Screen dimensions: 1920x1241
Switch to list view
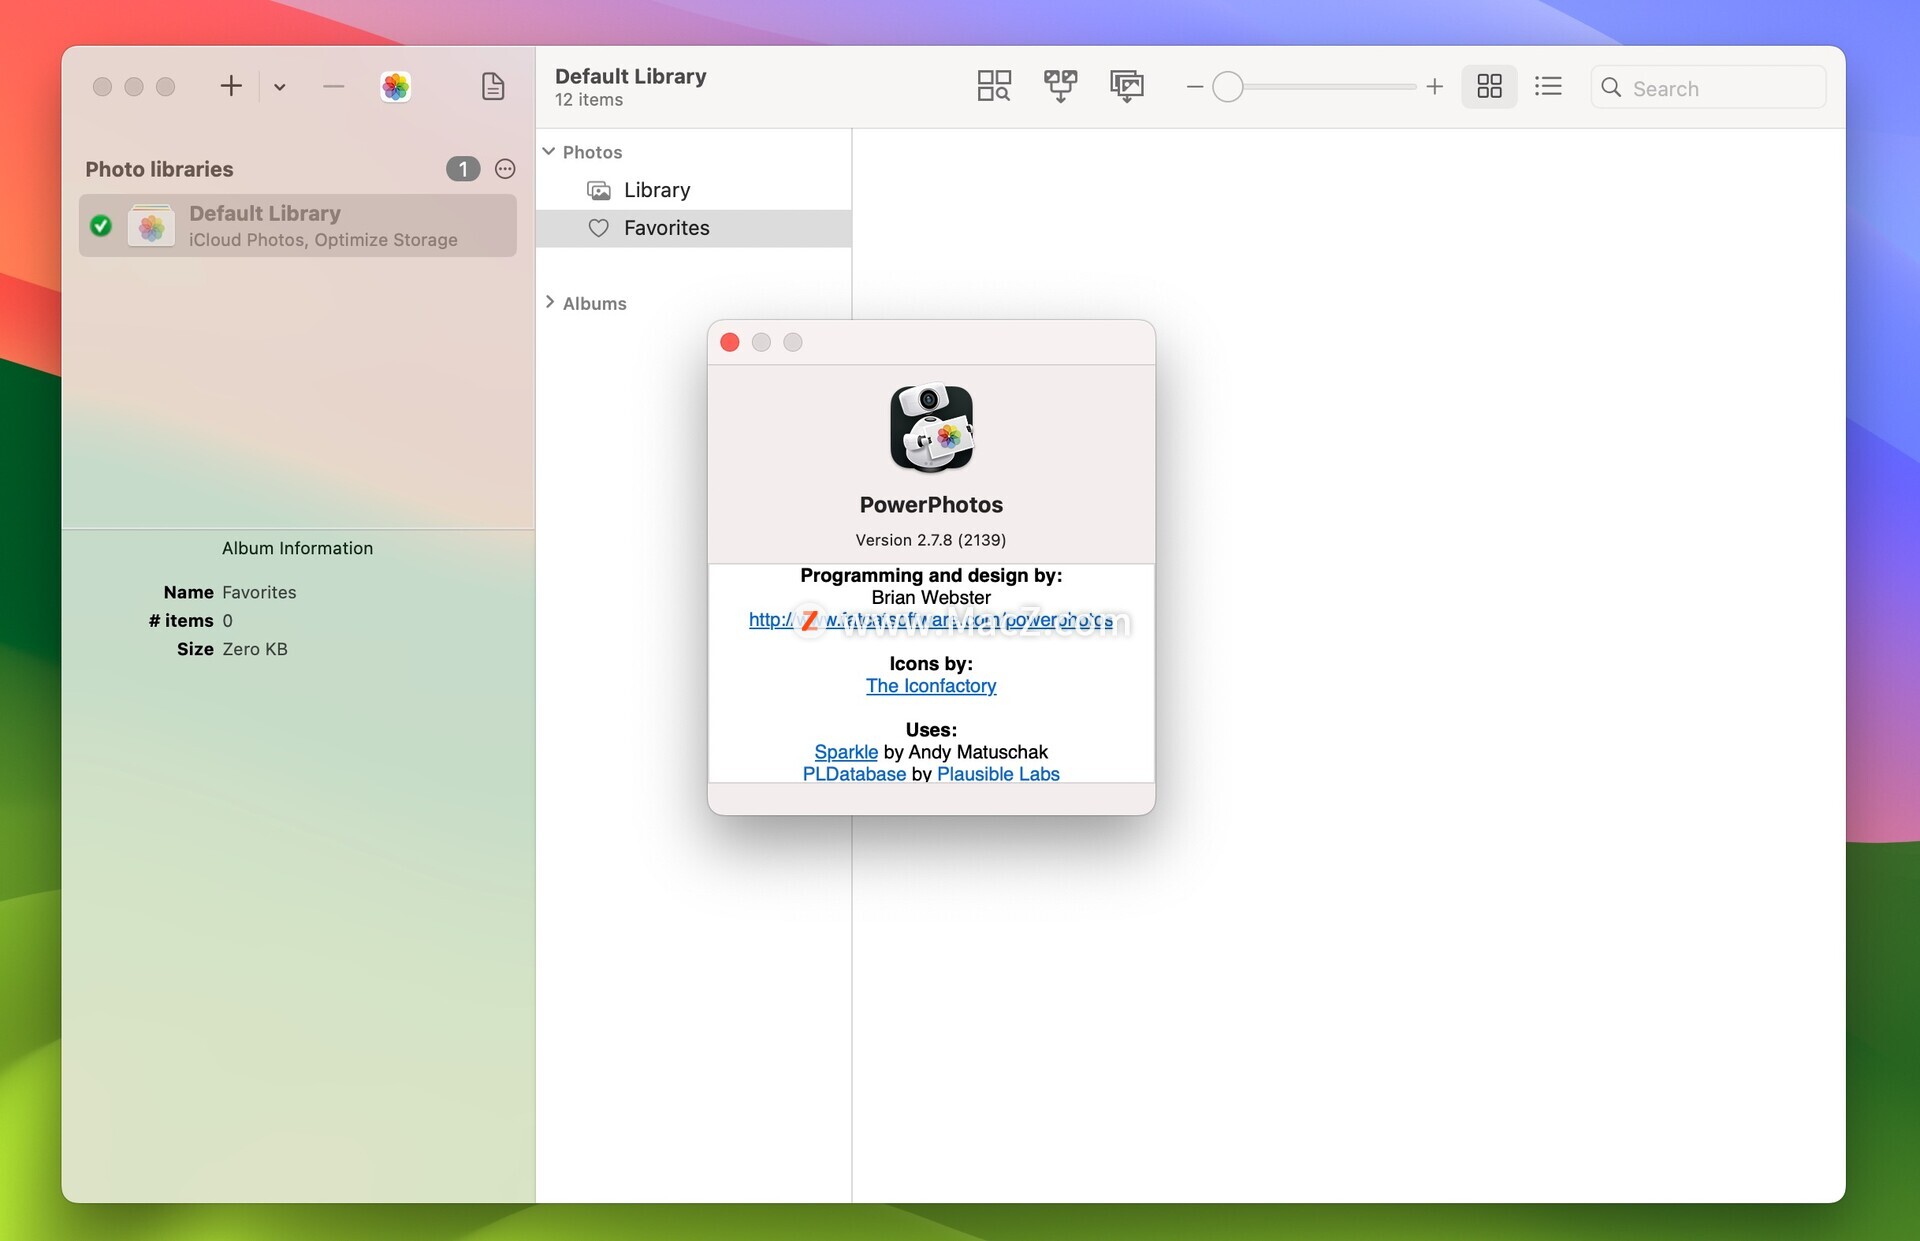(x=1548, y=86)
